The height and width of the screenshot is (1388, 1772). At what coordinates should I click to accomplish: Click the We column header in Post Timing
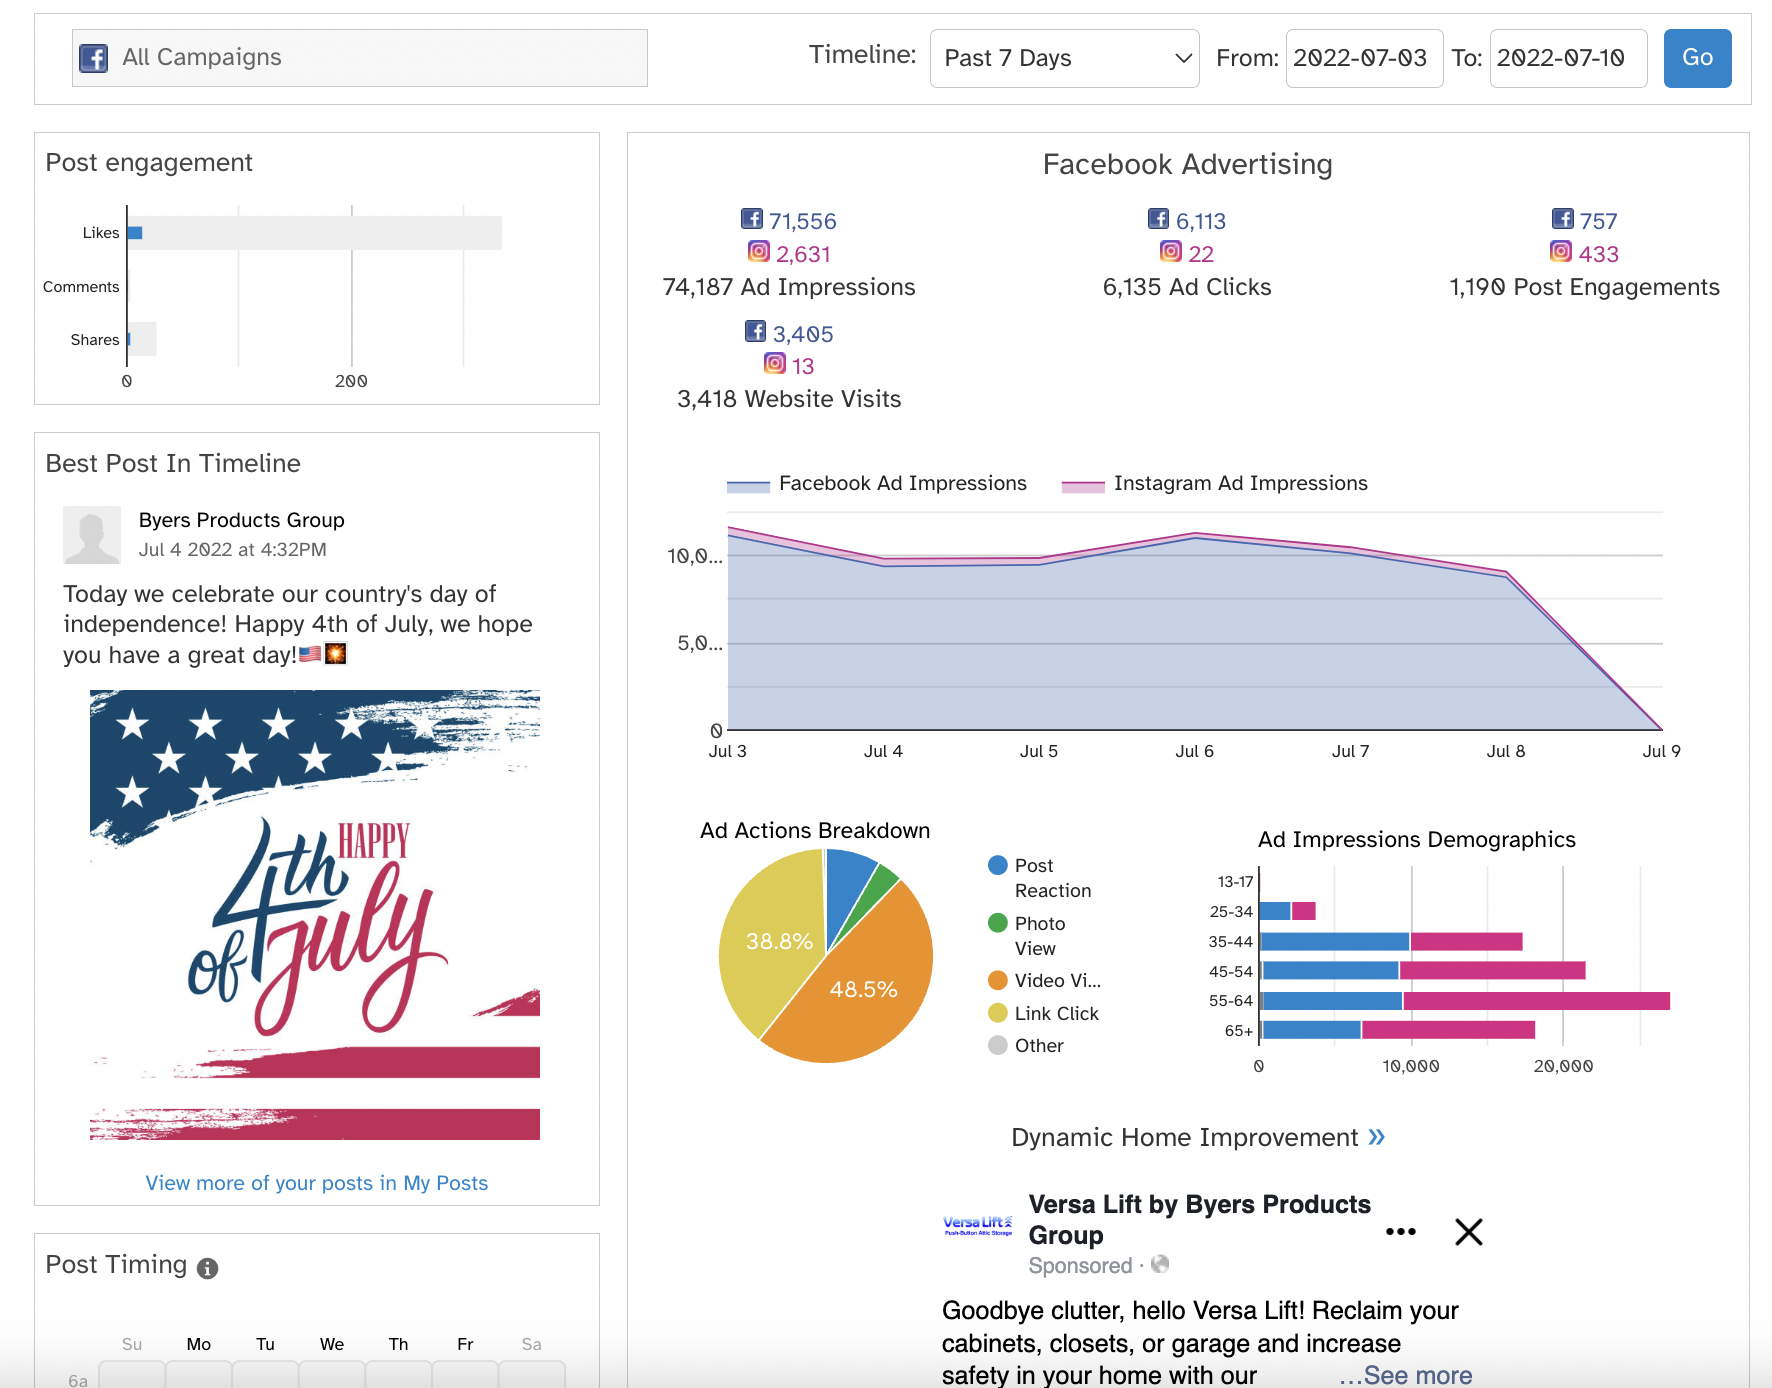(x=332, y=1345)
